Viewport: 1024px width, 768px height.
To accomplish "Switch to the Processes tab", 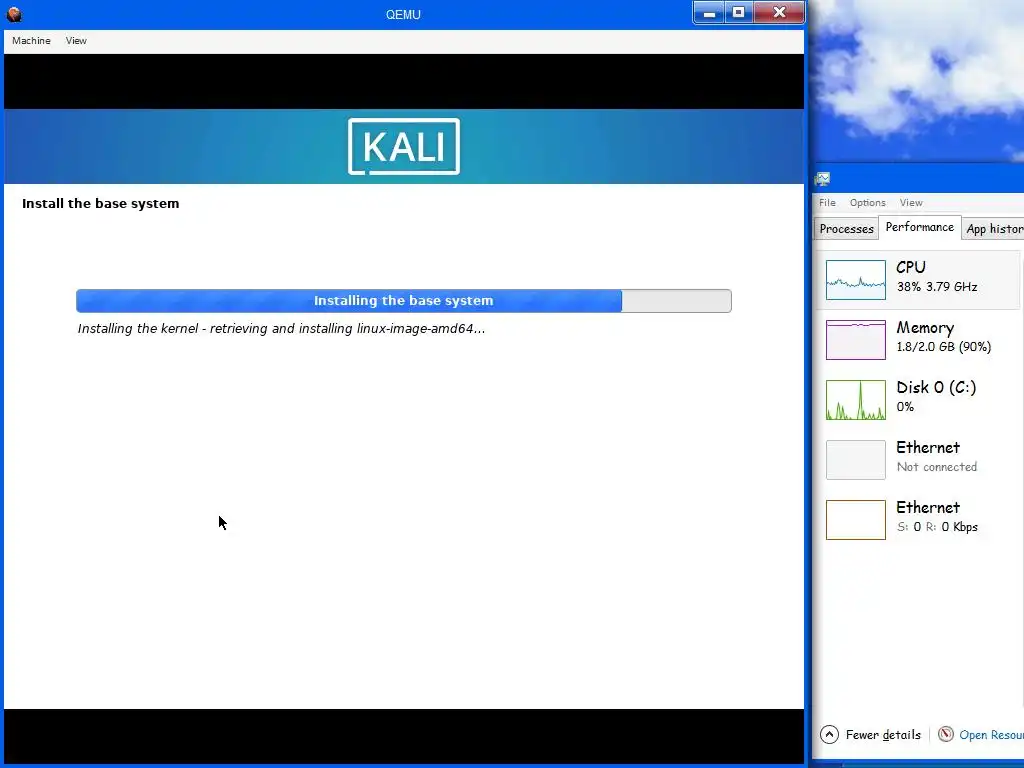I will click(x=846, y=229).
